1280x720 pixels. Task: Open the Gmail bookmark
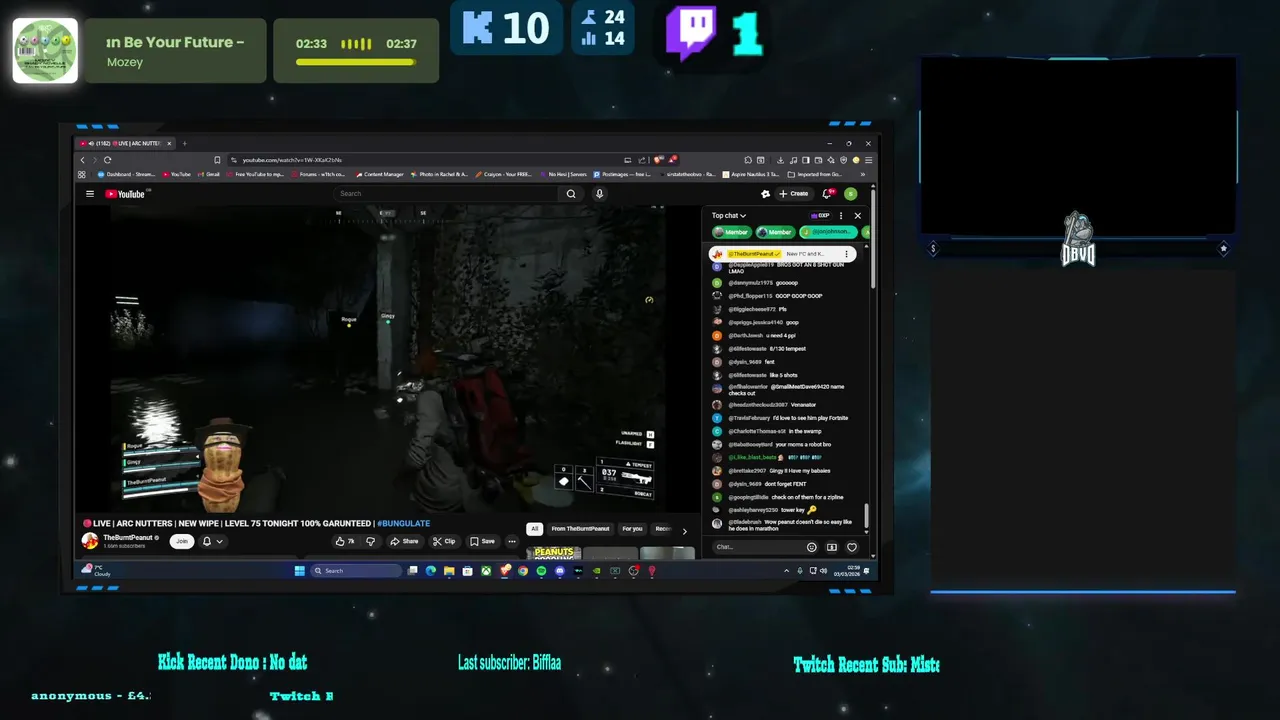[x=209, y=174]
